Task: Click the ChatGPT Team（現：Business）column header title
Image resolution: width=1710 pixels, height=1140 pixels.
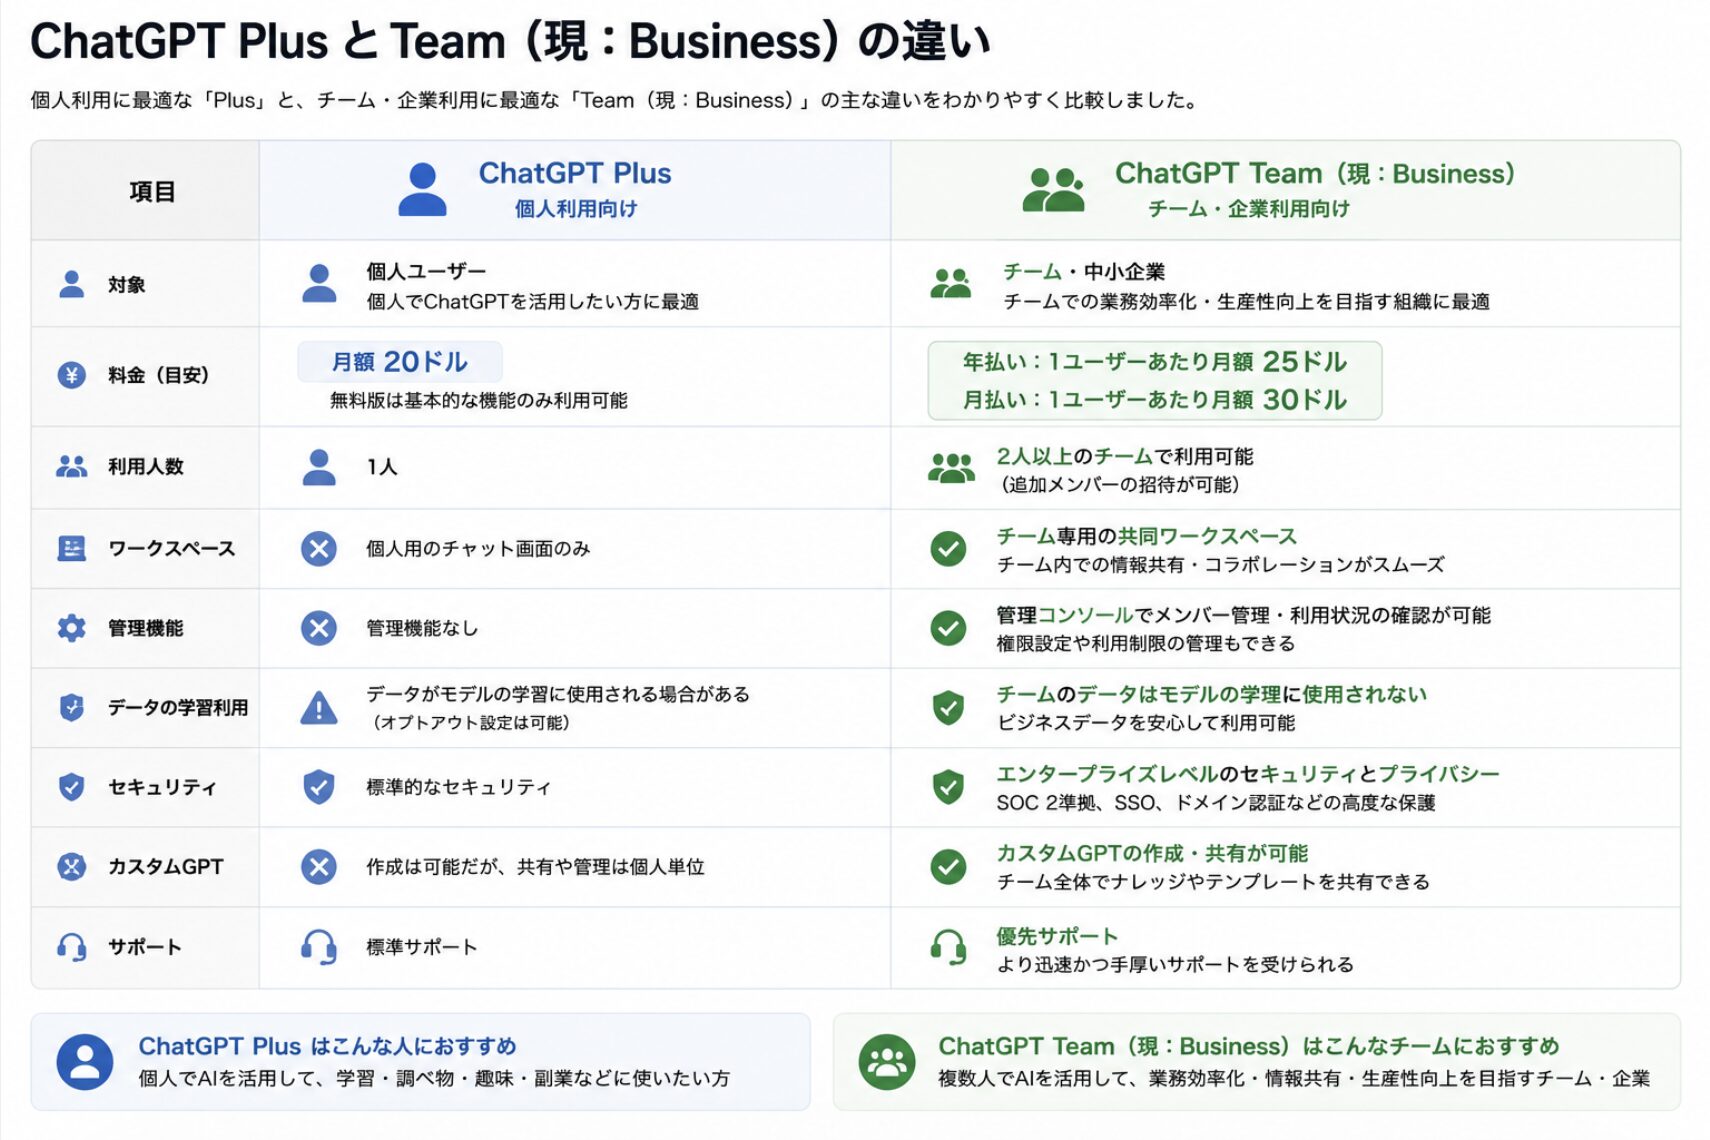Action: coord(1315,173)
